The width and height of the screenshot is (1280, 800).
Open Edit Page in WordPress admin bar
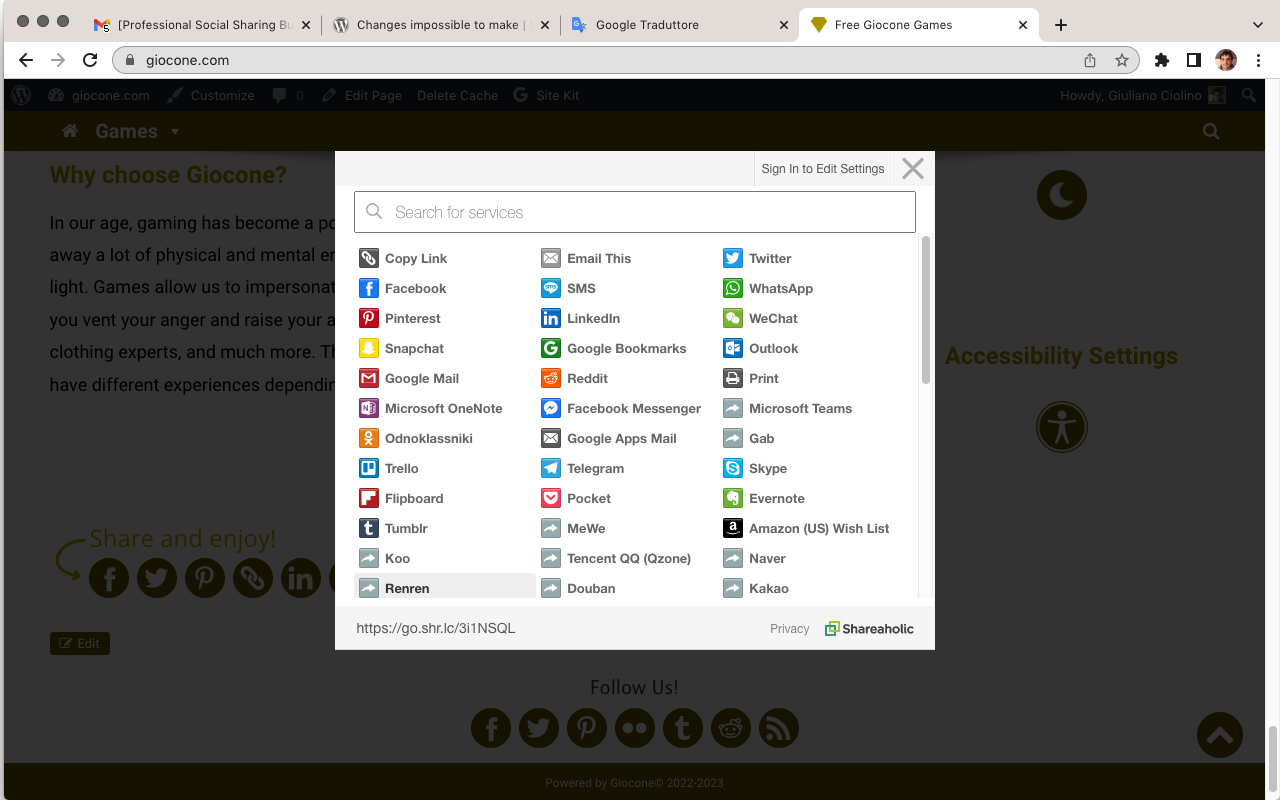click(x=362, y=95)
